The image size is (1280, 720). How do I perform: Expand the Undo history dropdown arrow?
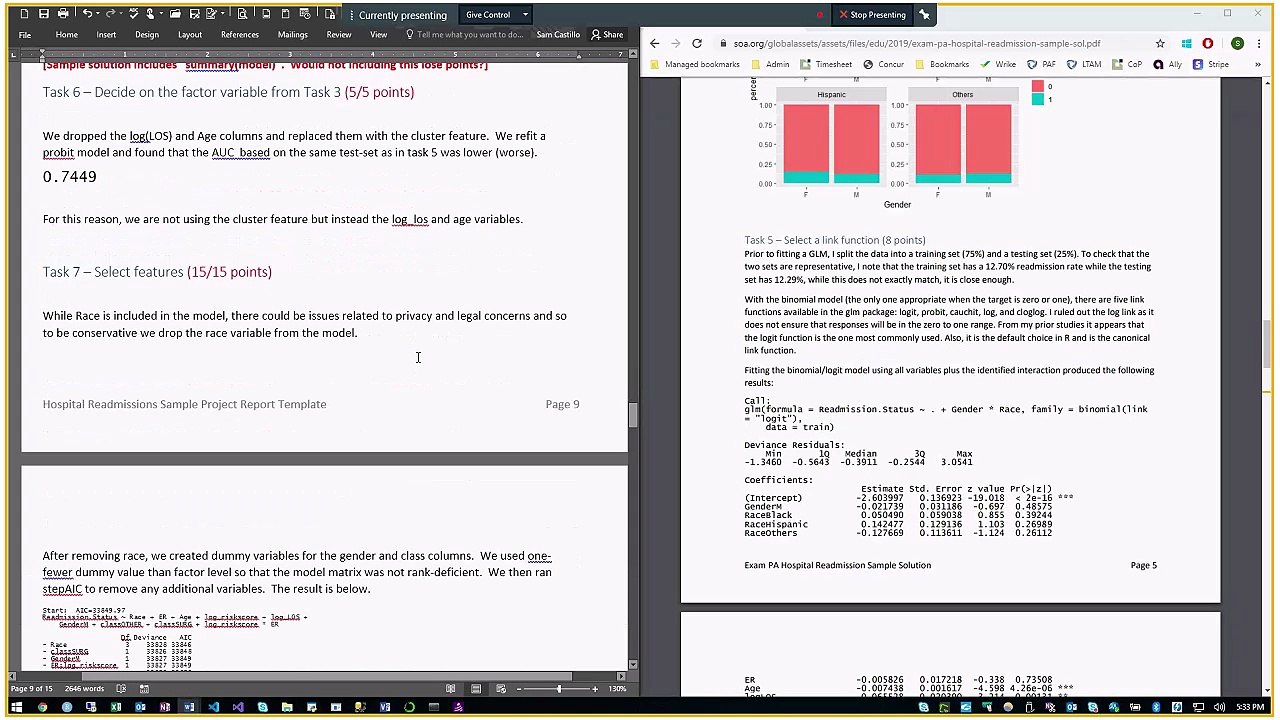click(x=98, y=14)
